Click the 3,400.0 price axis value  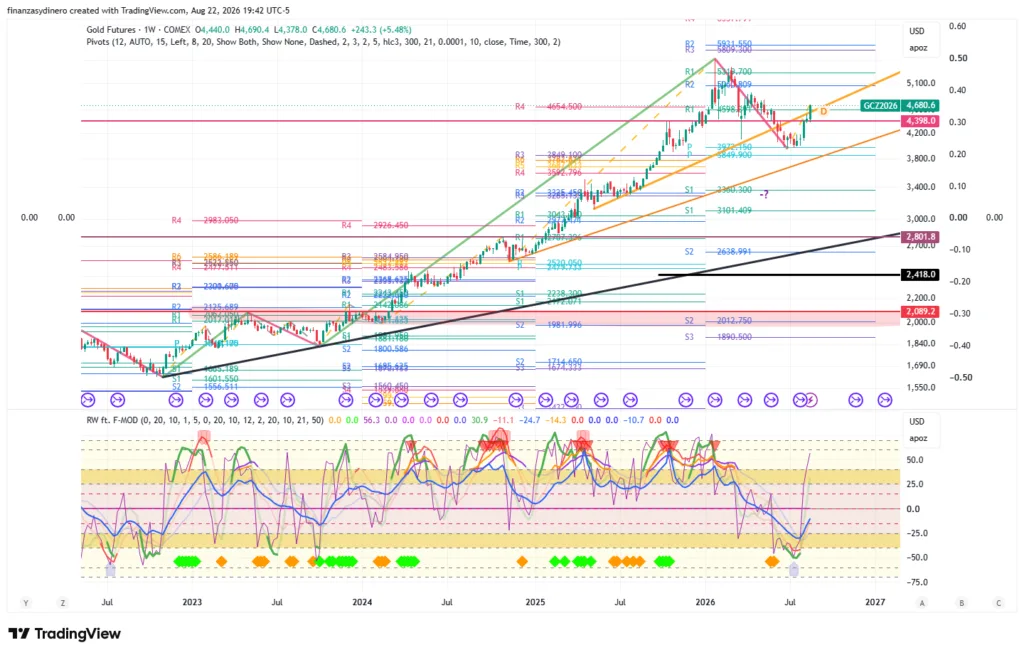(921, 187)
